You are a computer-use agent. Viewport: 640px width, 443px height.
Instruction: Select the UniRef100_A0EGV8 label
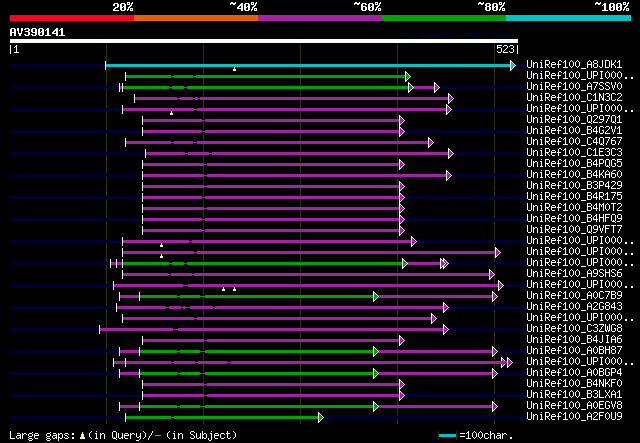click(x=574, y=406)
